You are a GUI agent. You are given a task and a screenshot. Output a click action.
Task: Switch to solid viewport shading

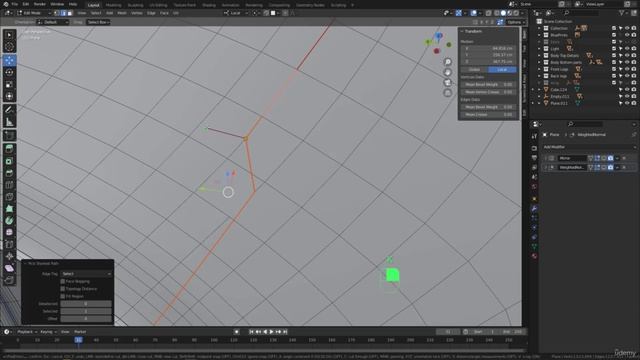[x=503, y=13]
